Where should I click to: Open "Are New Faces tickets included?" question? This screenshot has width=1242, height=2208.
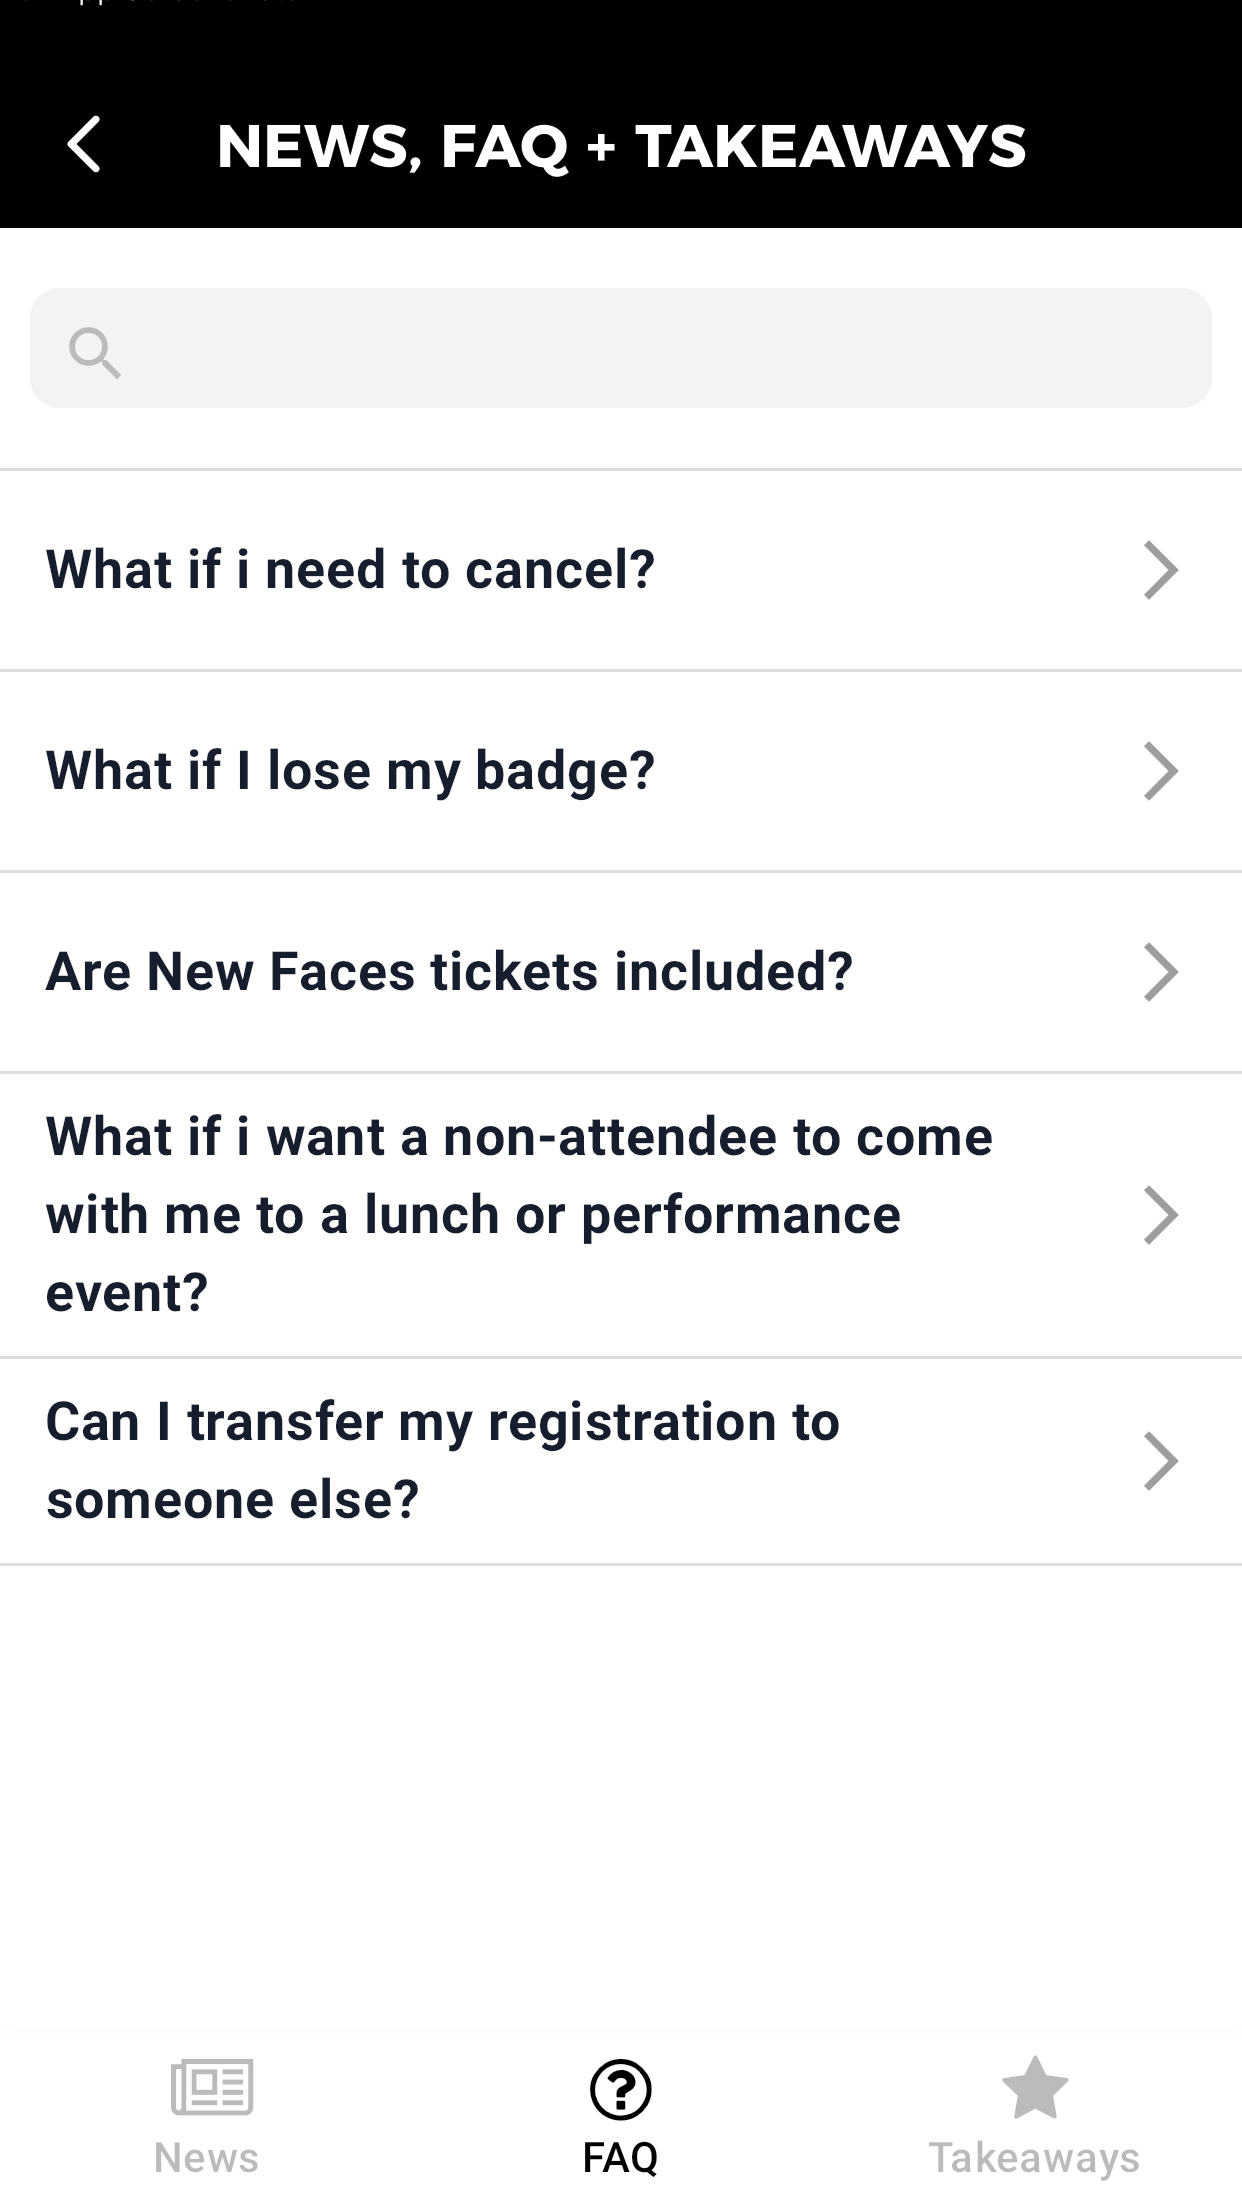[x=449, y=972]
